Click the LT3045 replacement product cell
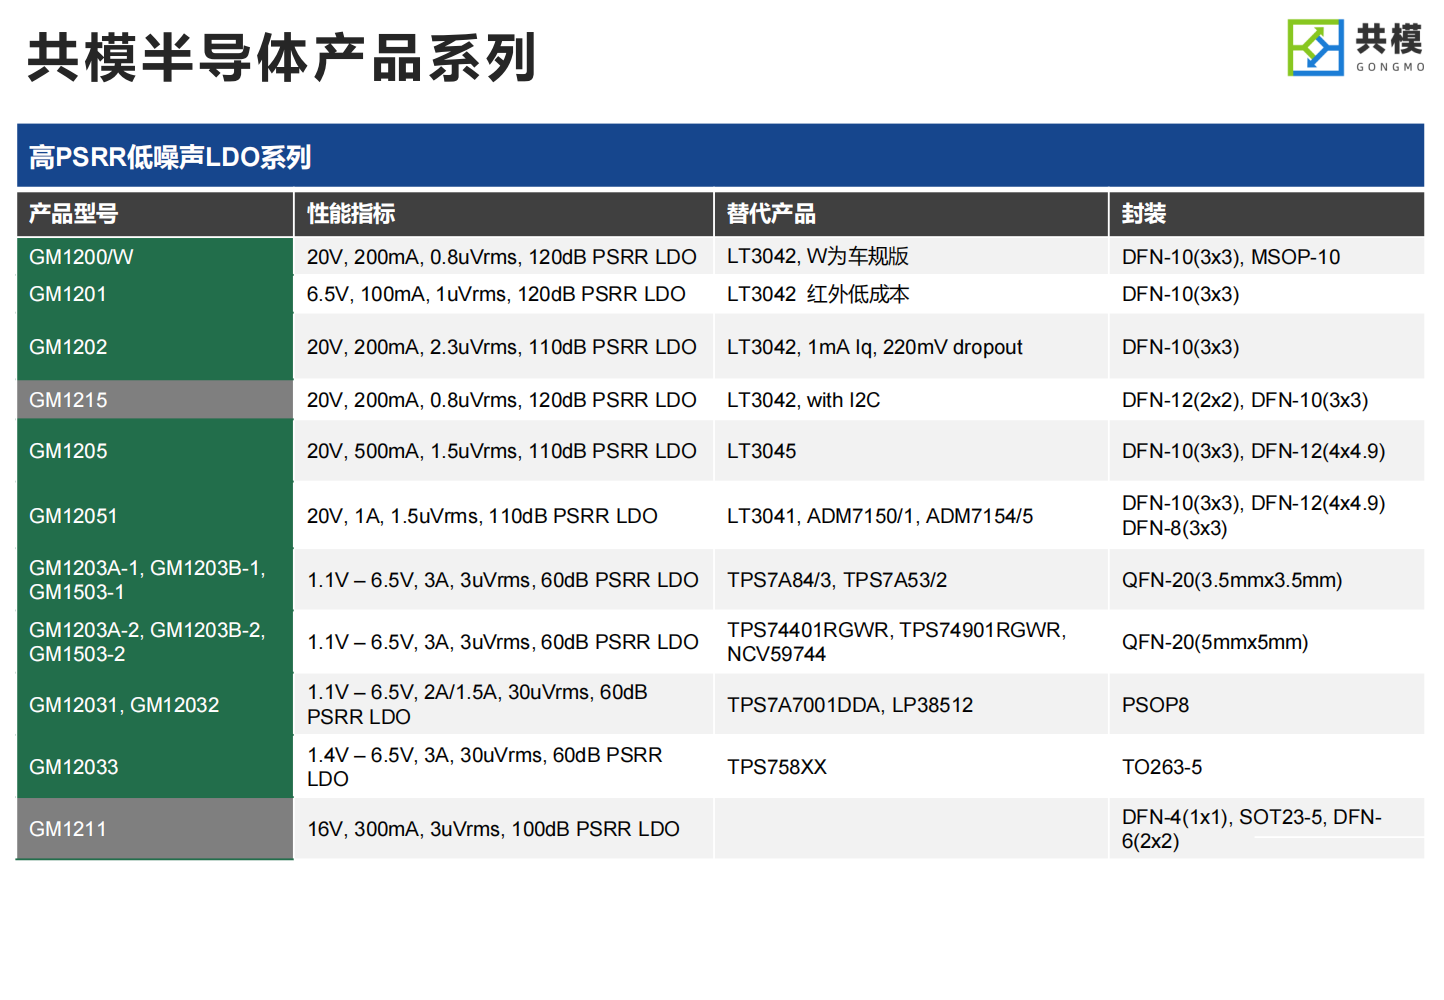Image resolution: width=1444 pixels, height=1000 pixels. click(762, 451)
